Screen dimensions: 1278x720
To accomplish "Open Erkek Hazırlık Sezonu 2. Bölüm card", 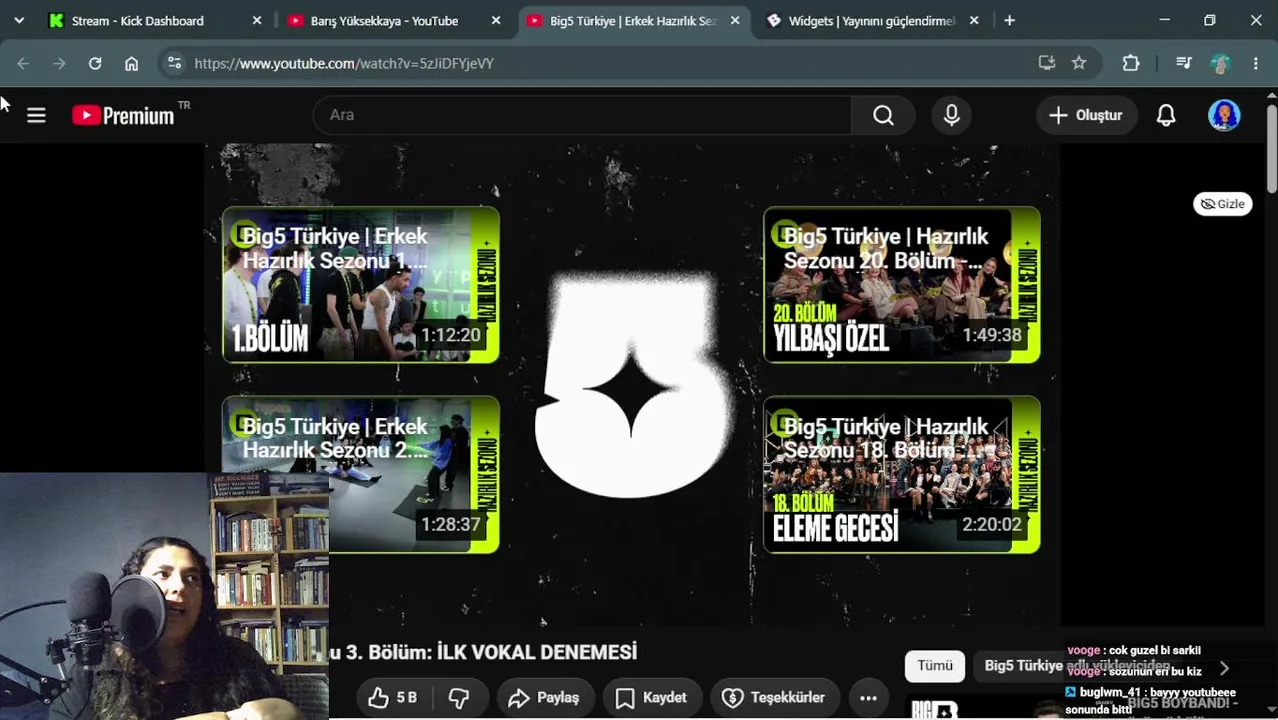I will 361,474.
